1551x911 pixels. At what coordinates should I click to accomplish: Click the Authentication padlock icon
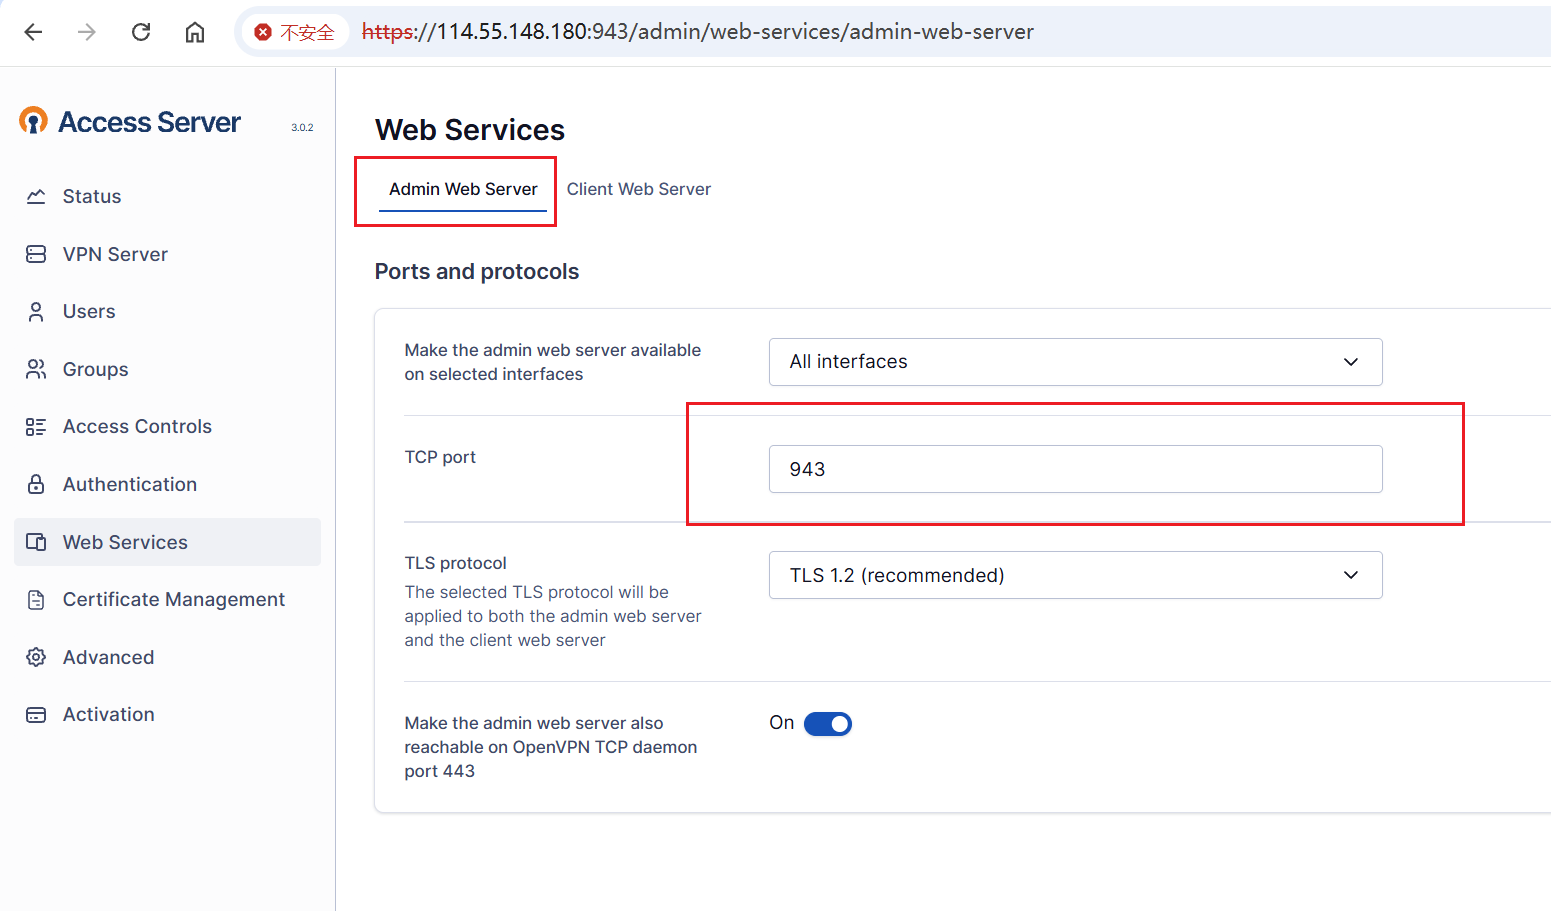tap(36, 485)
